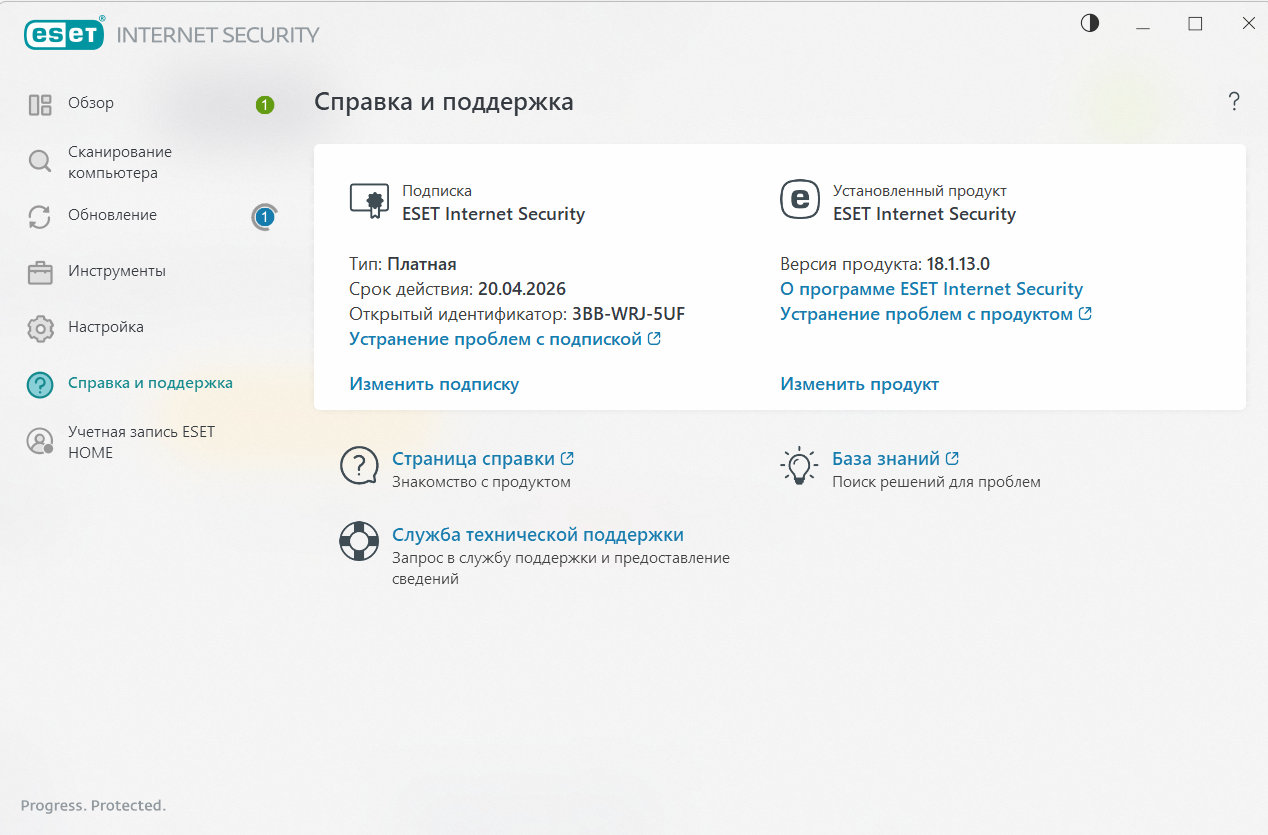
Task: Go to the Обновление section
Action: click(x=112, y=215)
